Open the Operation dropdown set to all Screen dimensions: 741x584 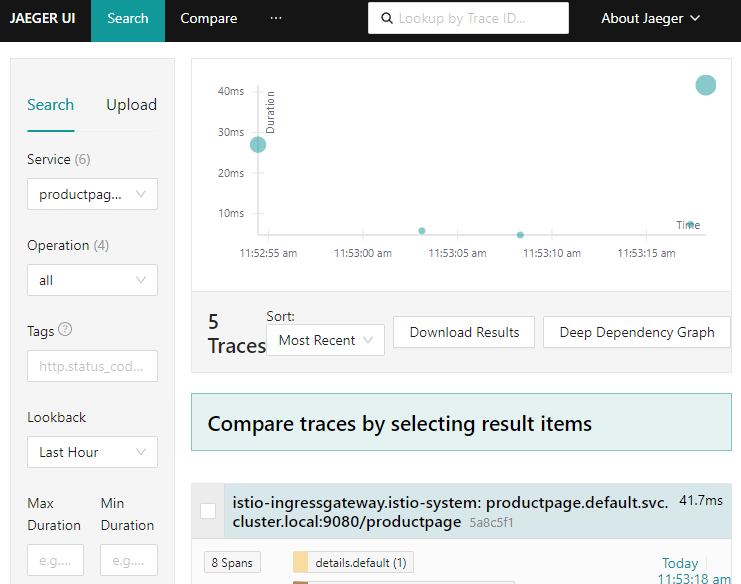[x=92, y=280]
